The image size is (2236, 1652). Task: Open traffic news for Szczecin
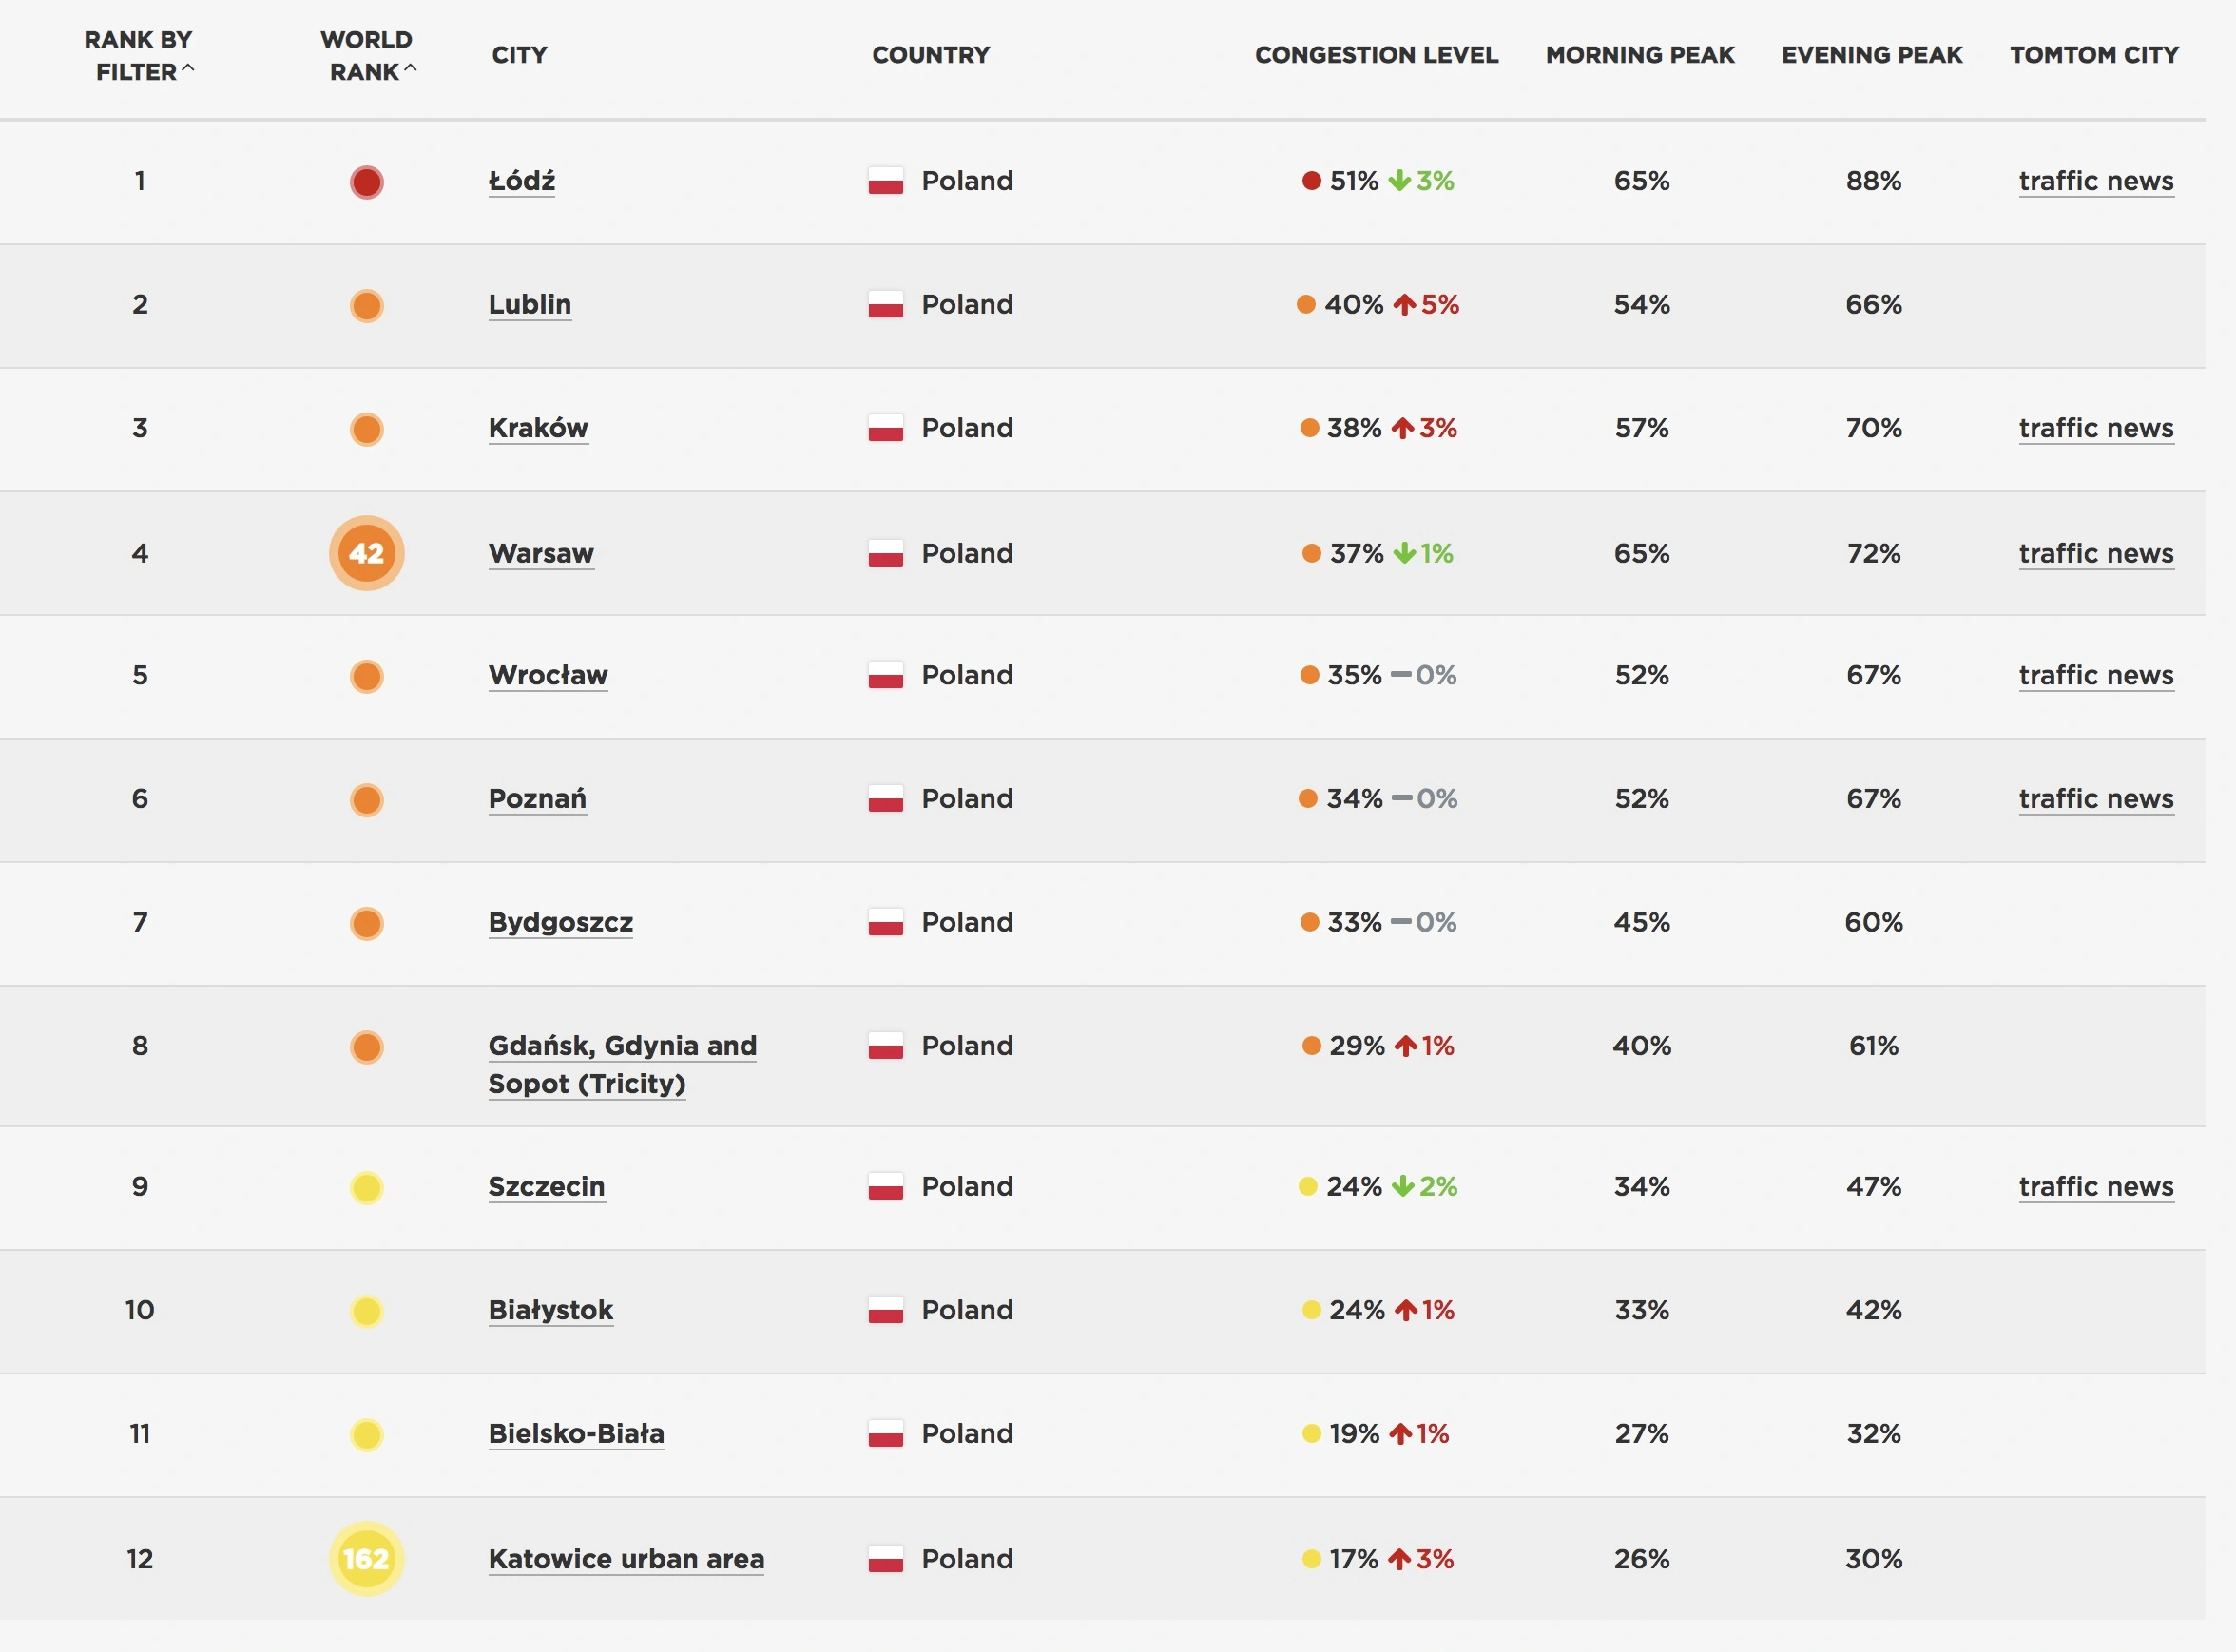(x=2095, y=1186)
